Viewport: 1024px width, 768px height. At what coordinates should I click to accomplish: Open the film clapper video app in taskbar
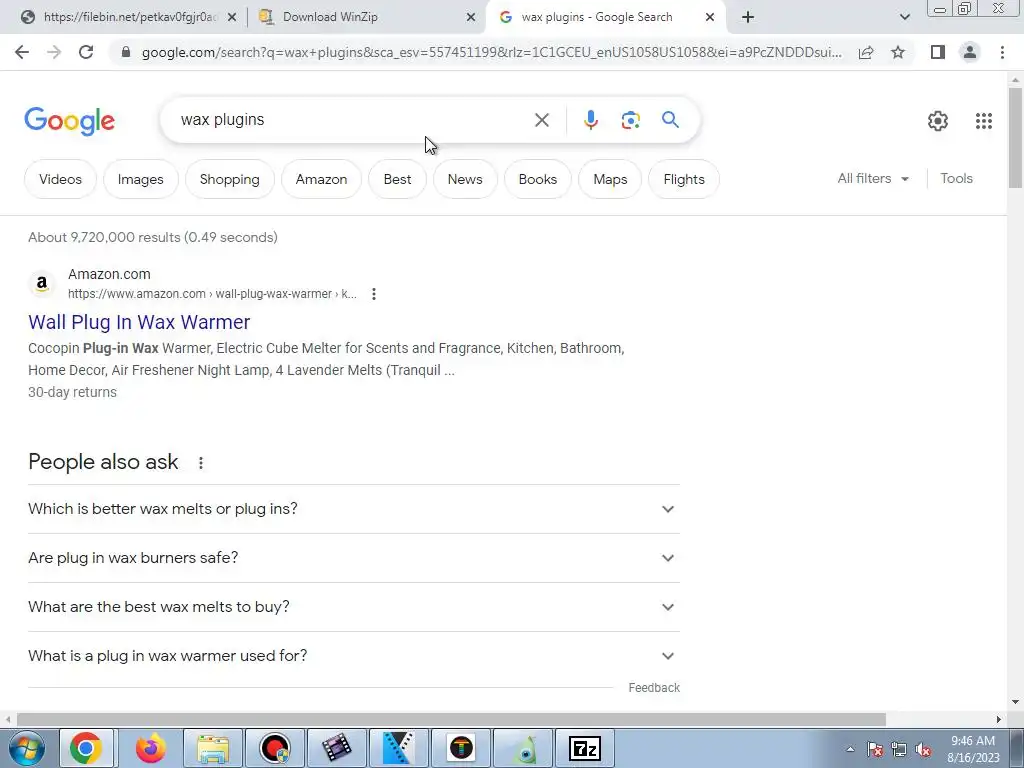click(337, 748)
